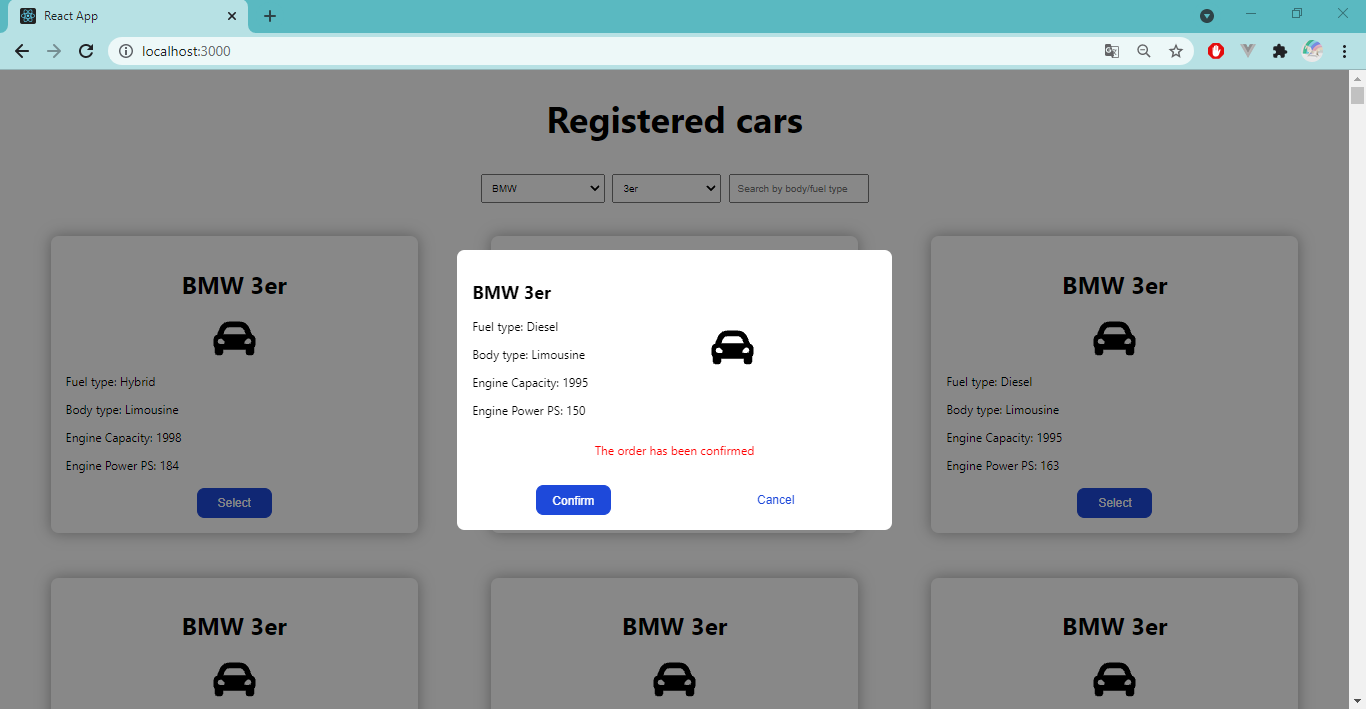Open the BMW brand dropdown

tap(542, 188)
